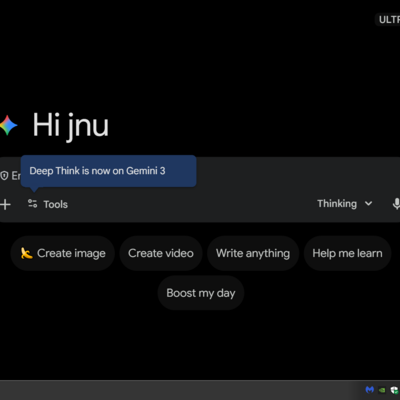Click the Boost my day chip

click(x=201, y=293)
